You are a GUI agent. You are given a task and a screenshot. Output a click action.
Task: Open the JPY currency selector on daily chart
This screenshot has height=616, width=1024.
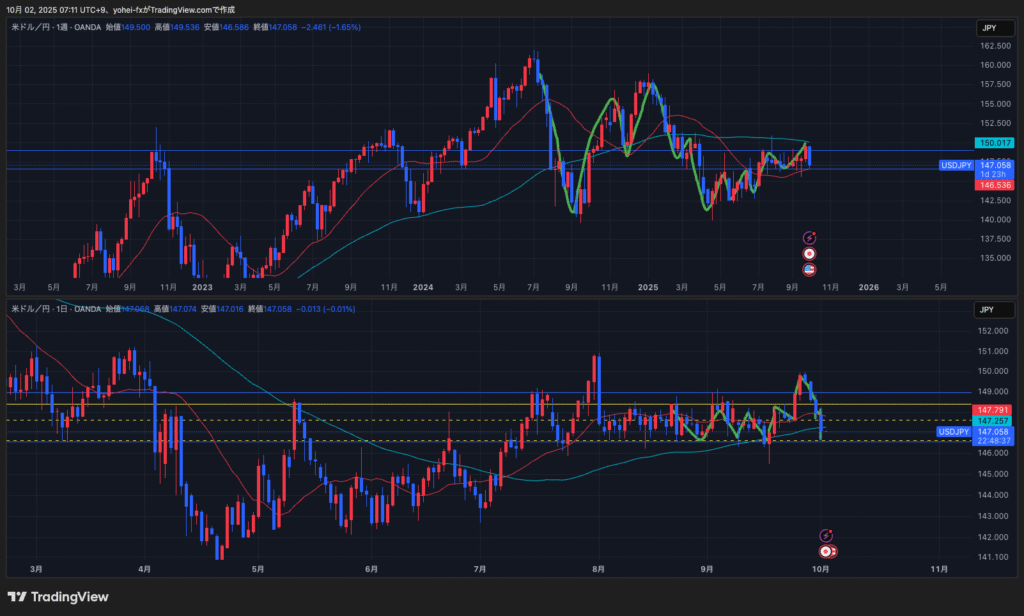tap(989, 310)
